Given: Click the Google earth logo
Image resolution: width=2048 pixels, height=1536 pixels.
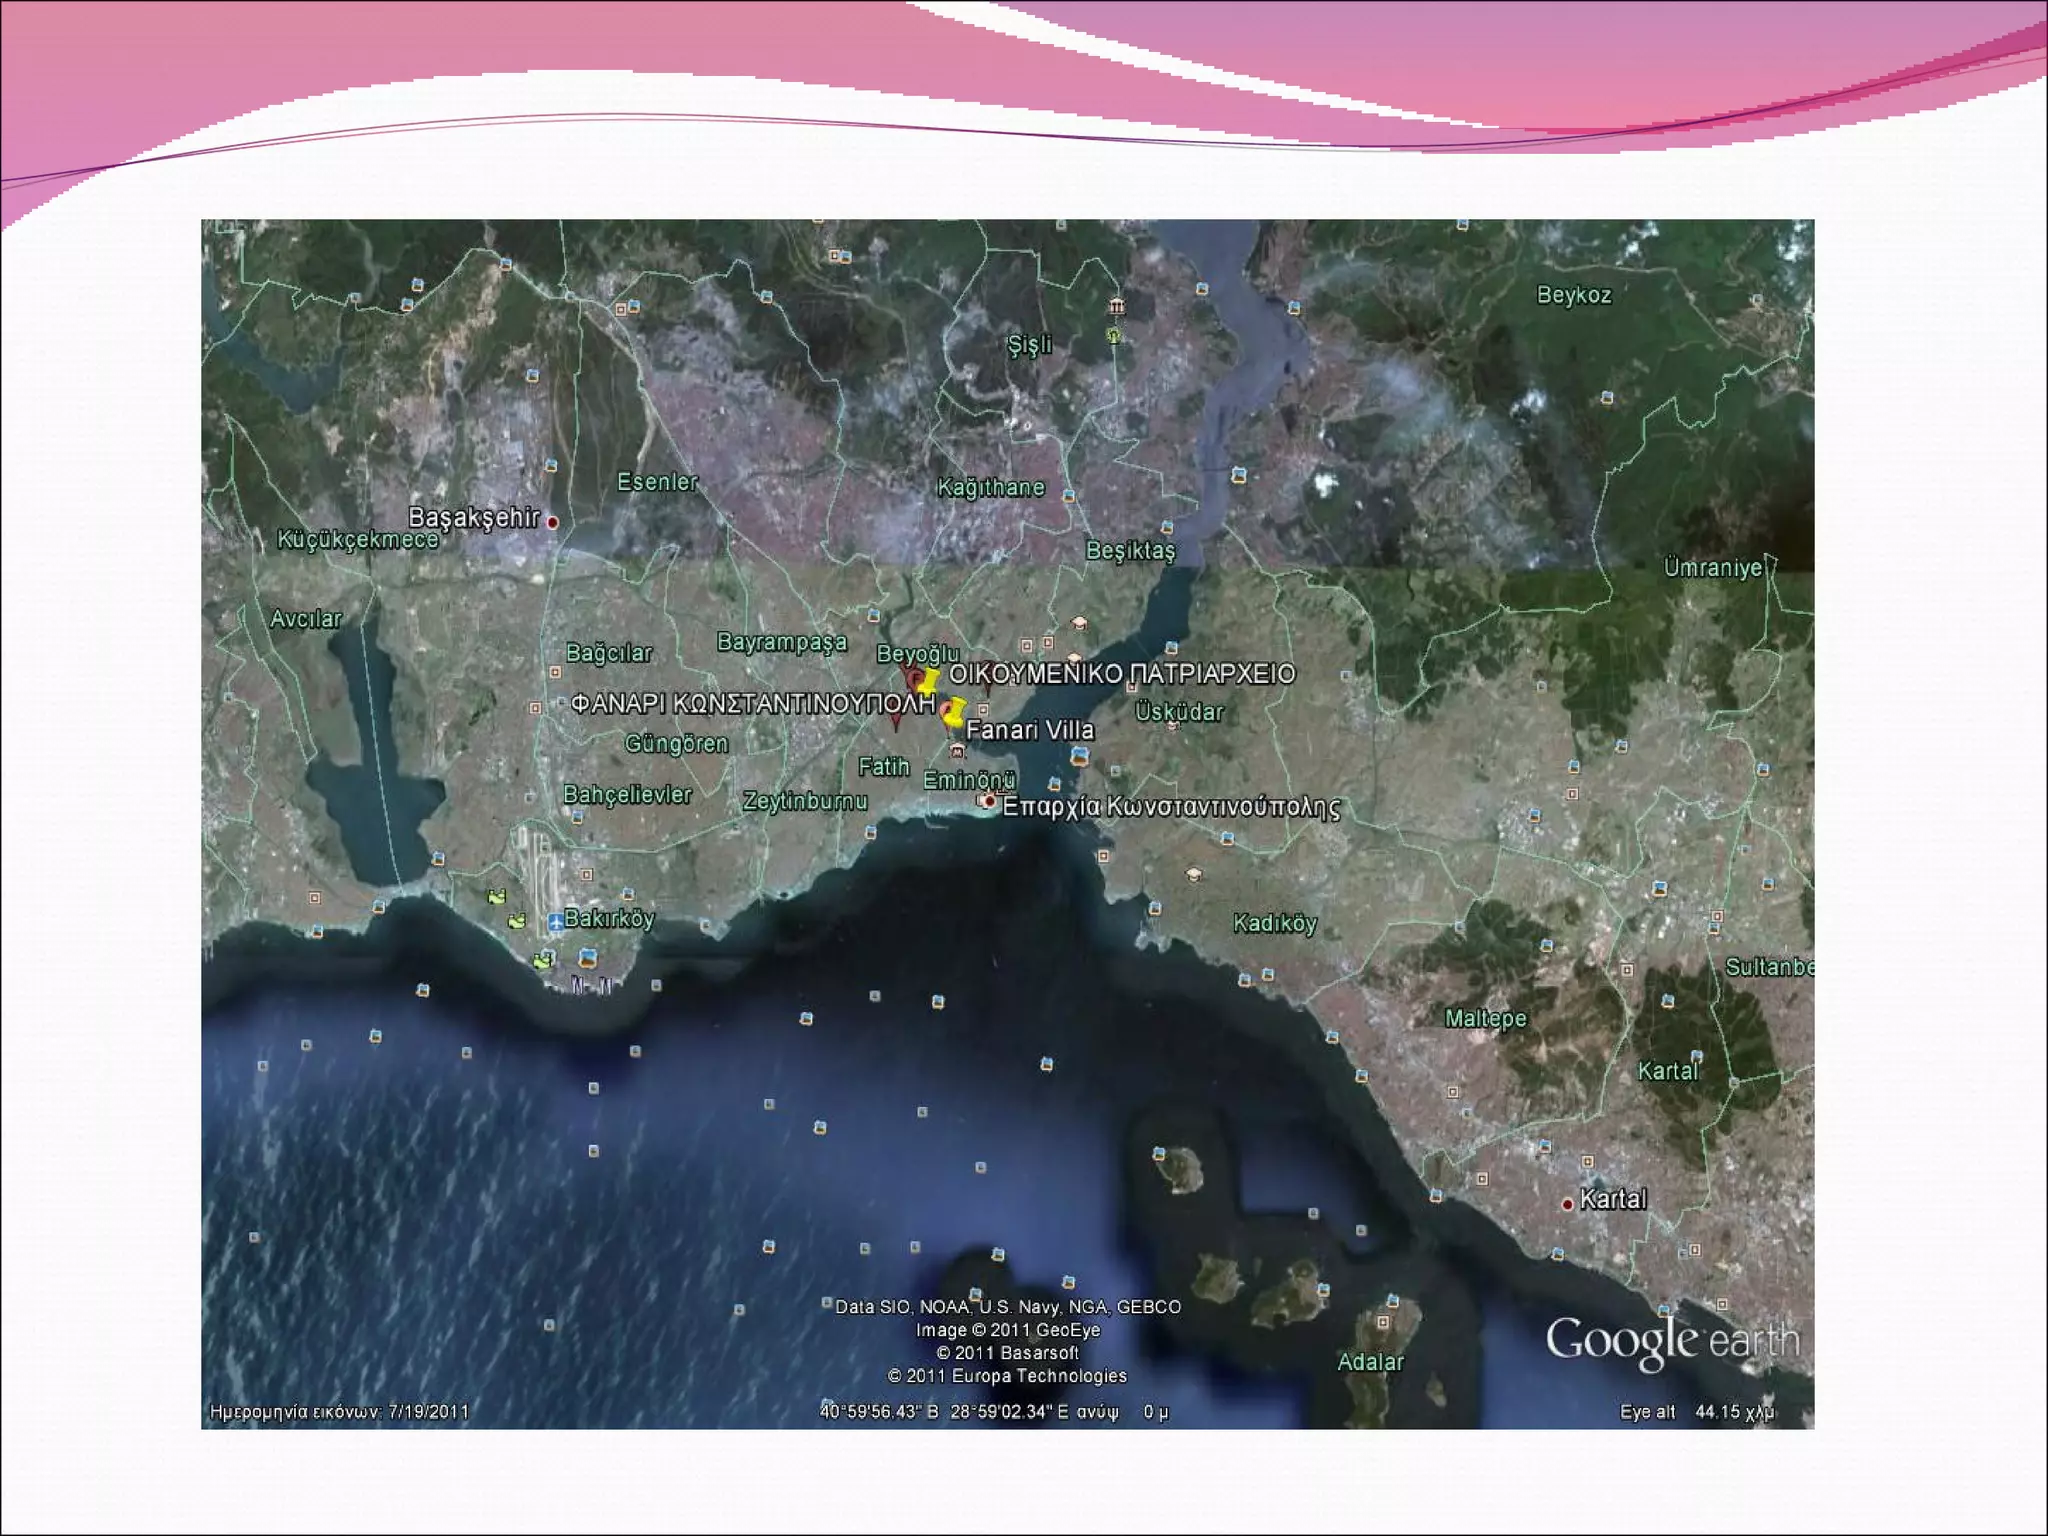Looking at the screenshot, I should tap(1671, 1340).
